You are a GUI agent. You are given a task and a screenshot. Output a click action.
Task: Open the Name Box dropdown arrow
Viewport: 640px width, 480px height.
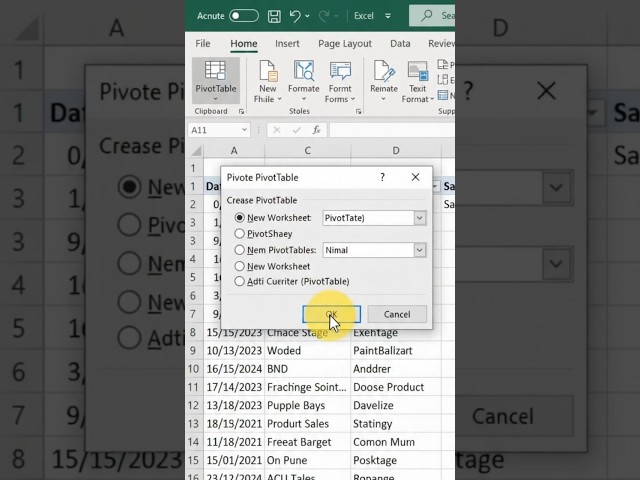click(244, 130)
